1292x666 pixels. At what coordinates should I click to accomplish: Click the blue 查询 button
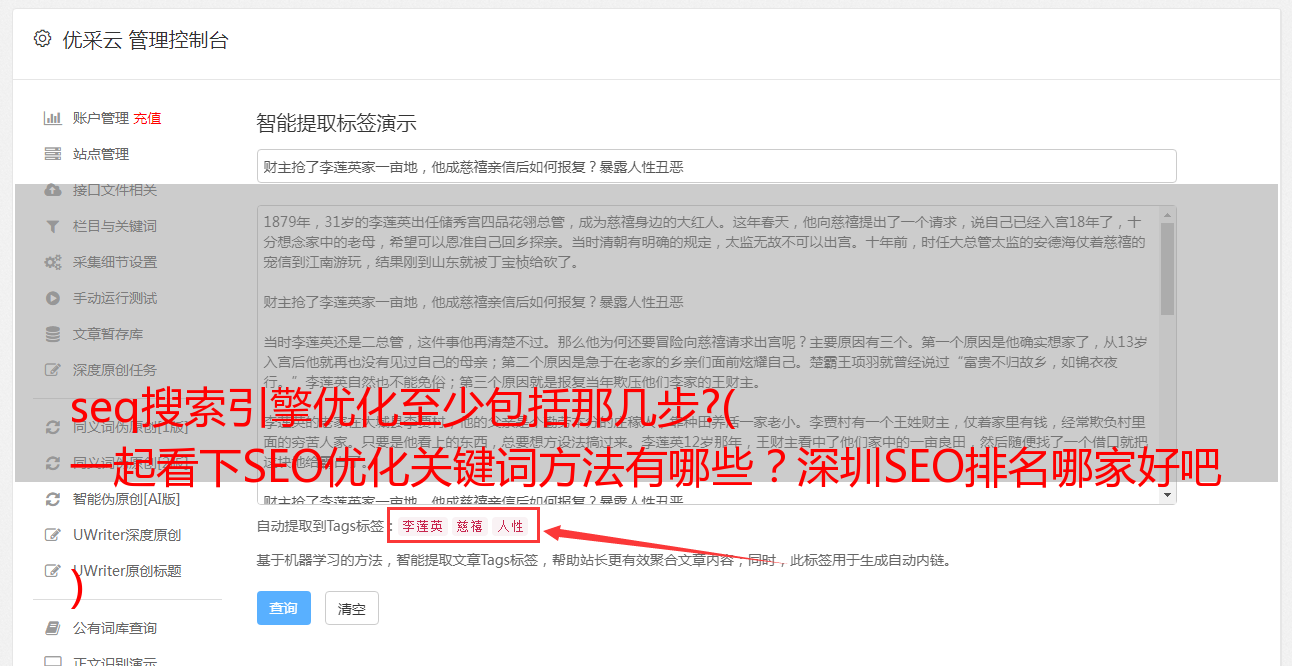pos(284,608)
